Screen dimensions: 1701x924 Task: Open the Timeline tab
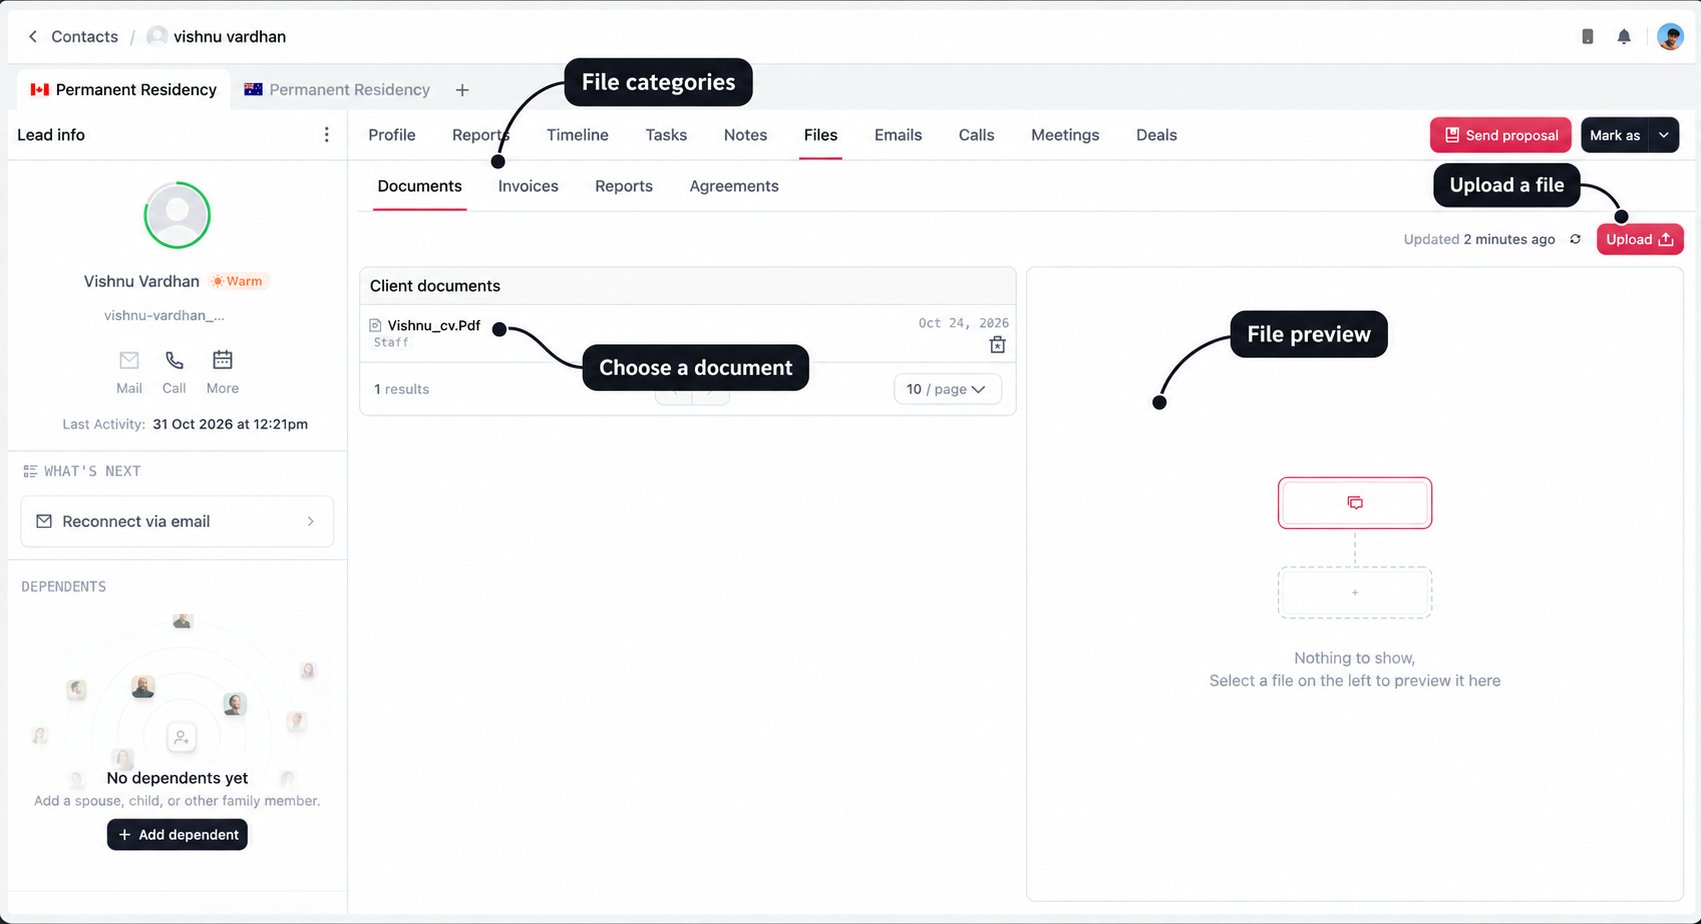click(x=577, y=135)
